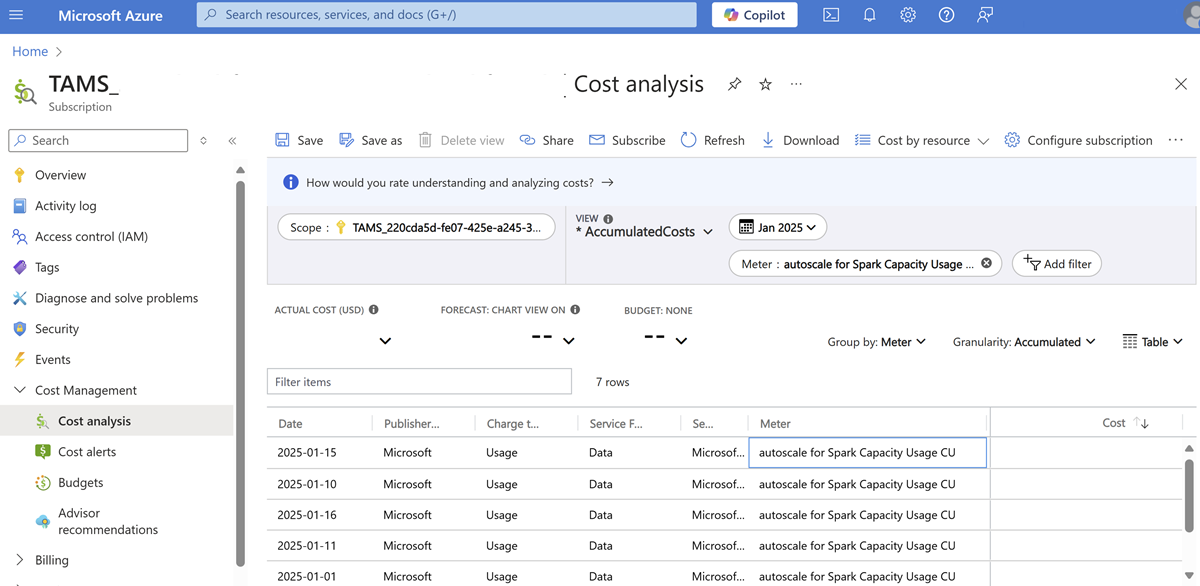Pin Cost analysis to dashboard
The image size is (1200, 586).
coord(734,85)
